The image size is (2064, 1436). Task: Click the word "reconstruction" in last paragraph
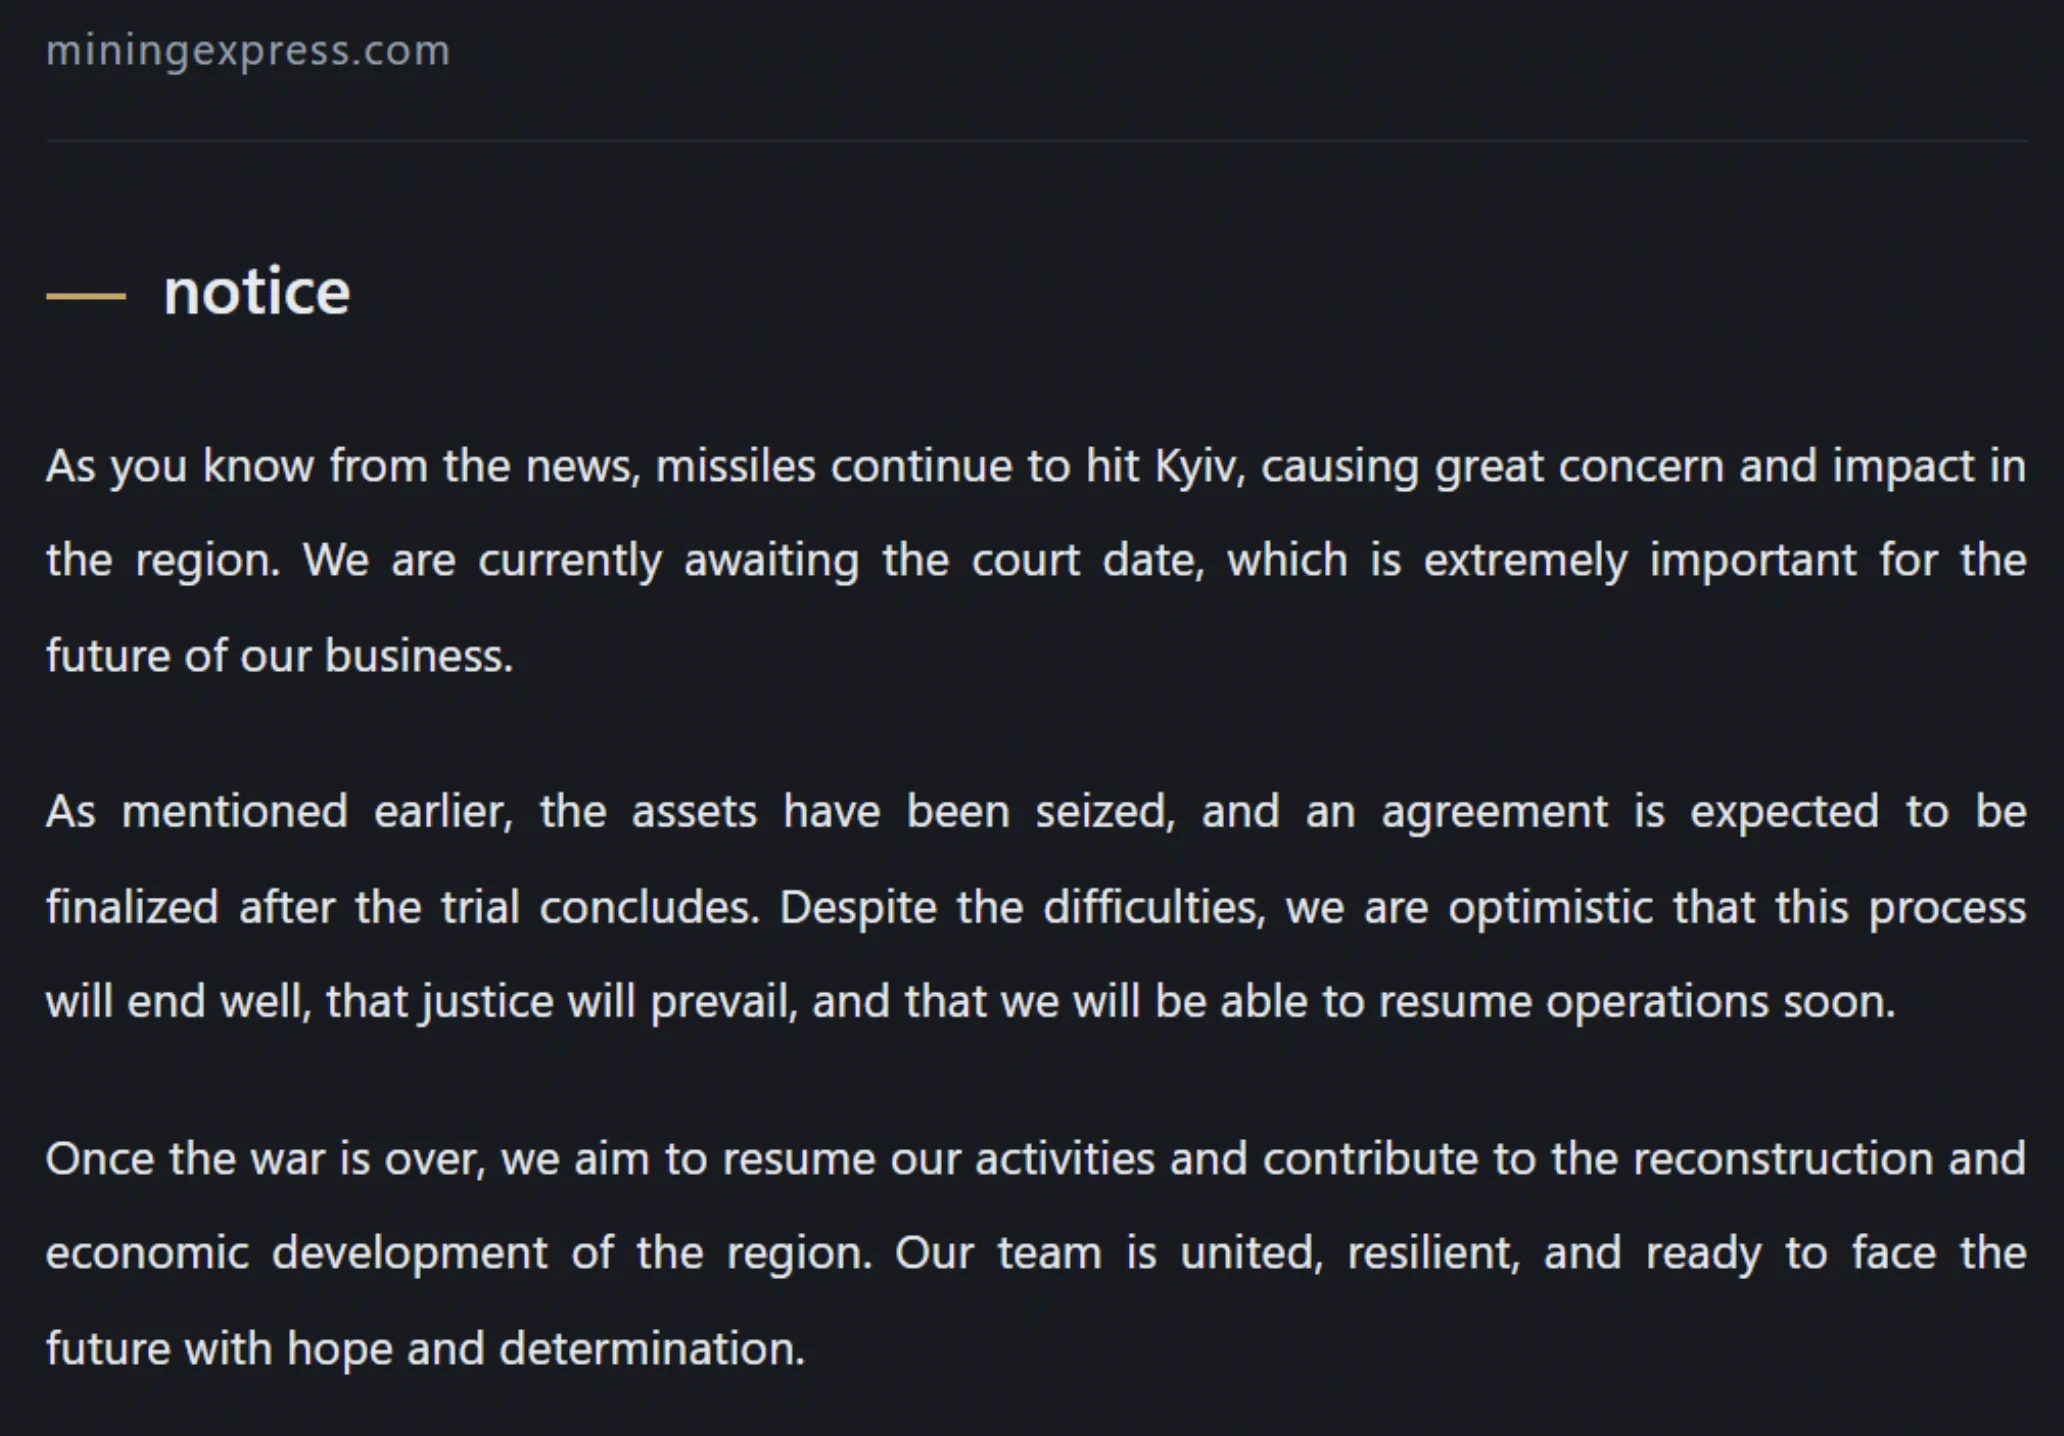click(1783, 1159)
